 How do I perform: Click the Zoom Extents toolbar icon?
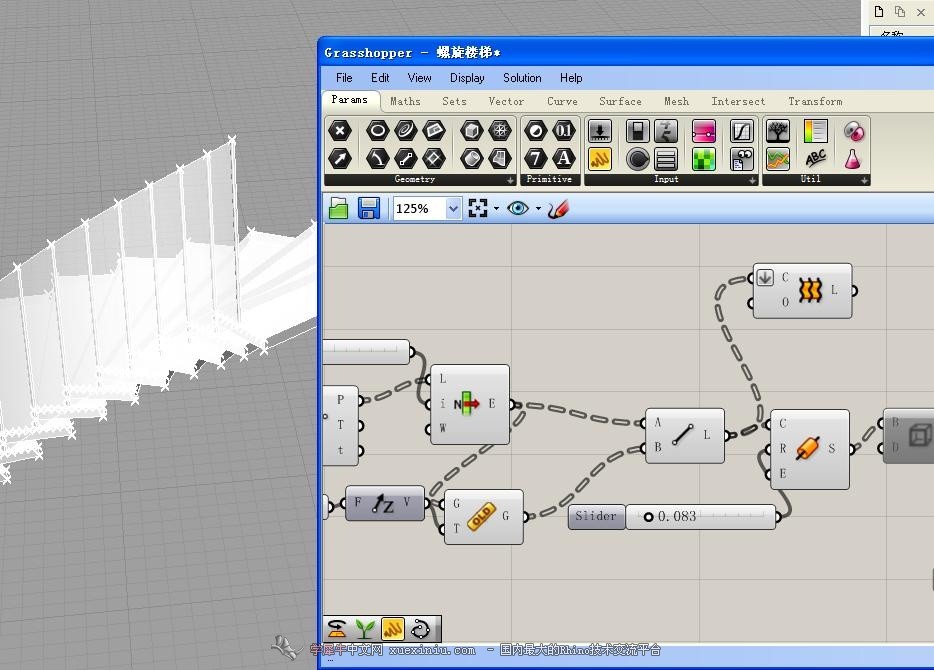point(478,208)
